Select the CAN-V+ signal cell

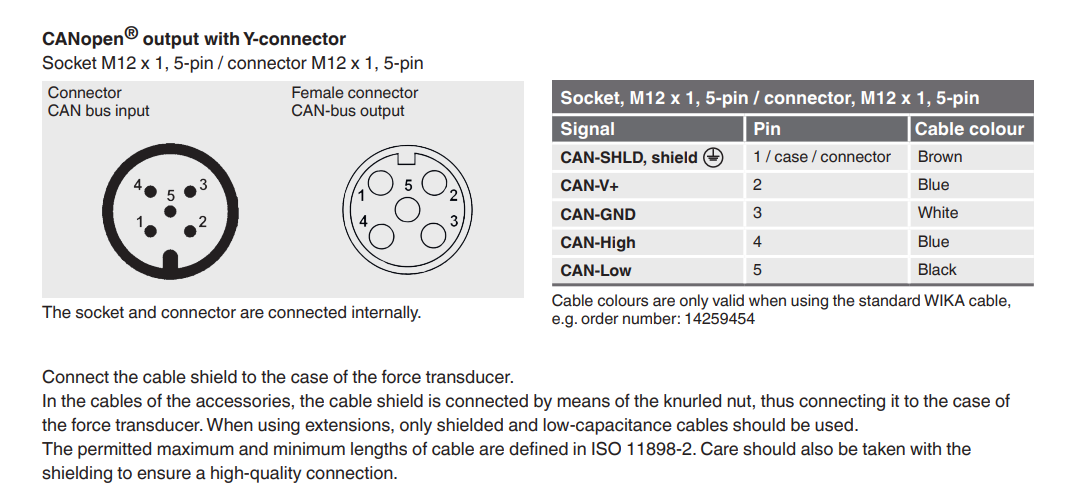tap(590, 185)
